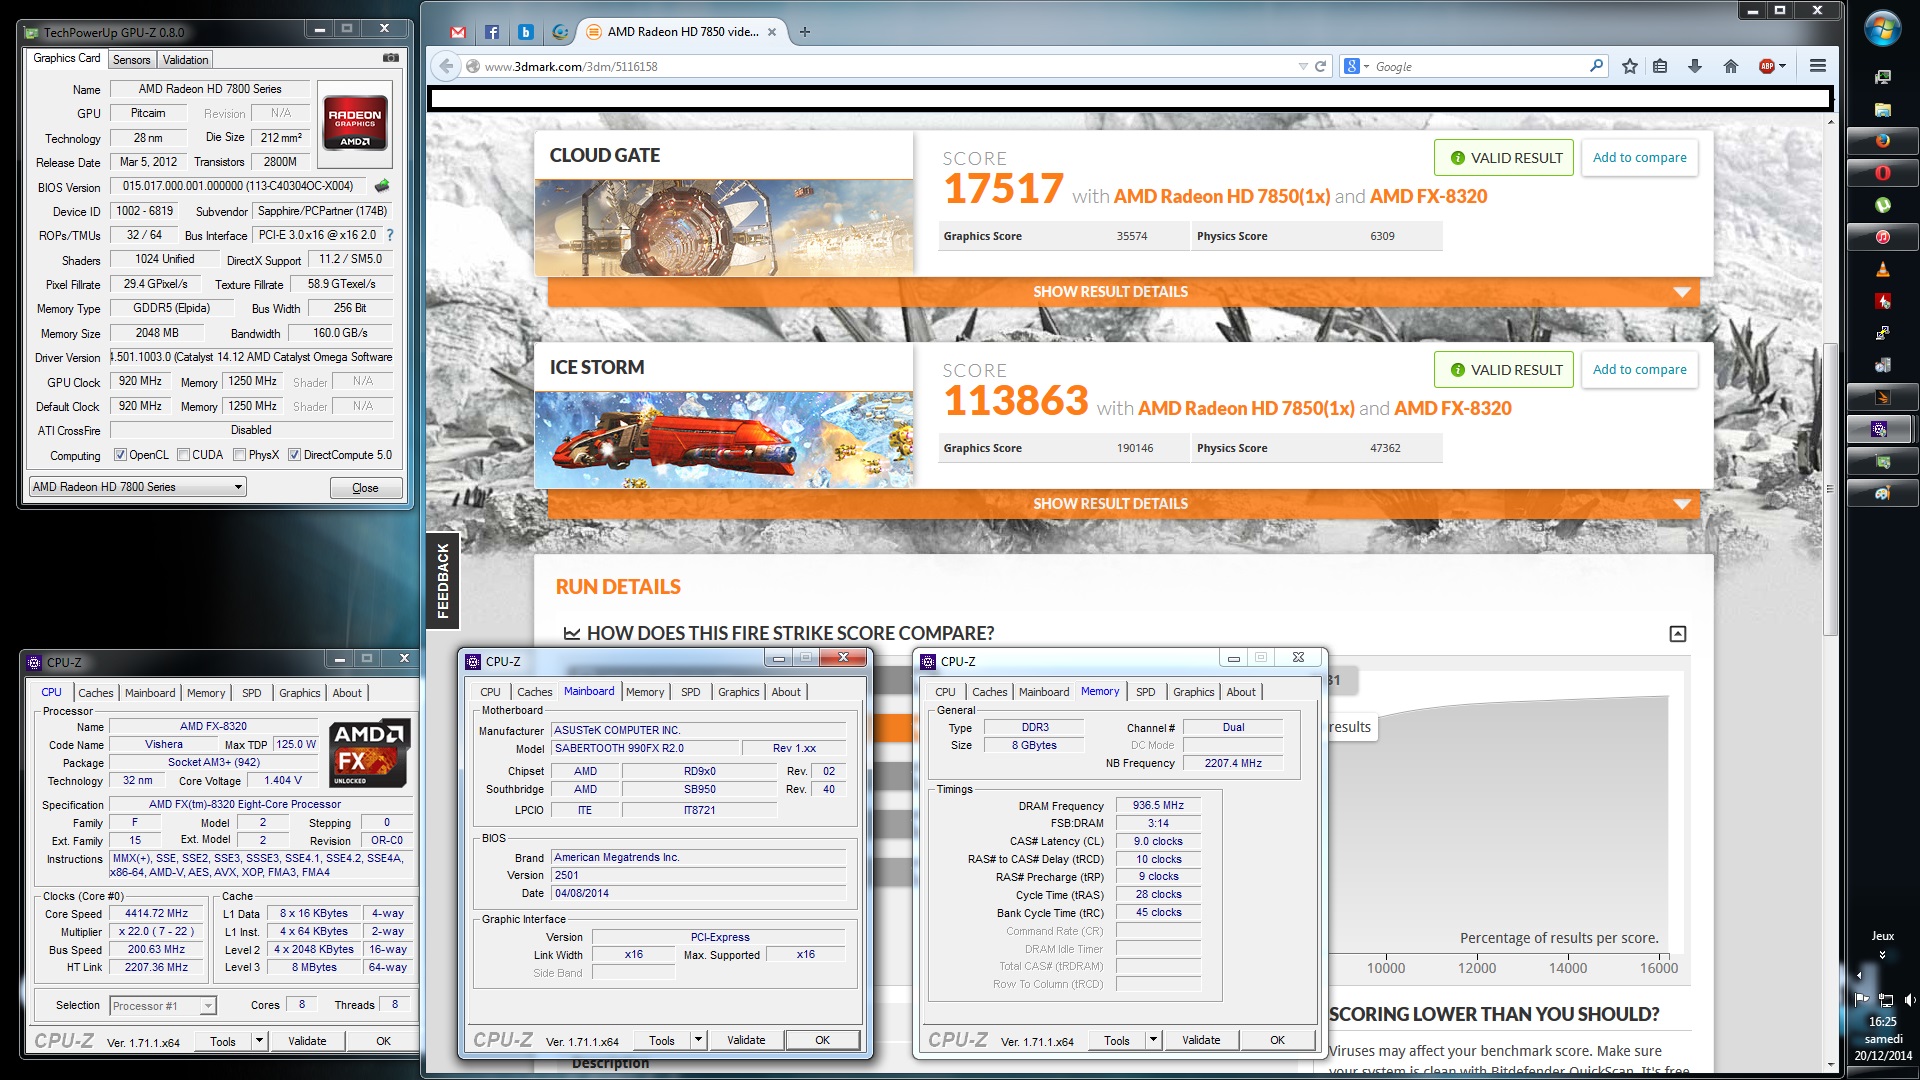Click Bus Interface question mark in GPU-Z
1920x1080 pixels.
(x=390, y=235)
